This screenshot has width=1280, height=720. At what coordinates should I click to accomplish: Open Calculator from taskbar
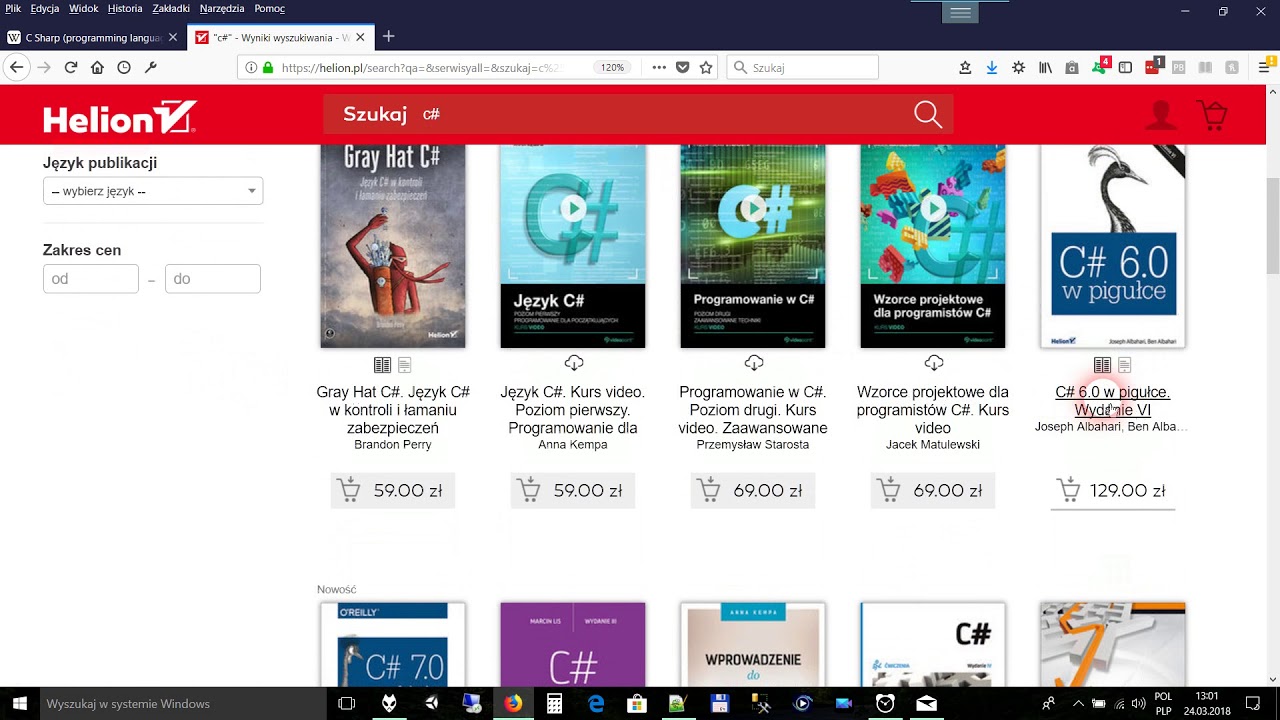pos(554,703)
